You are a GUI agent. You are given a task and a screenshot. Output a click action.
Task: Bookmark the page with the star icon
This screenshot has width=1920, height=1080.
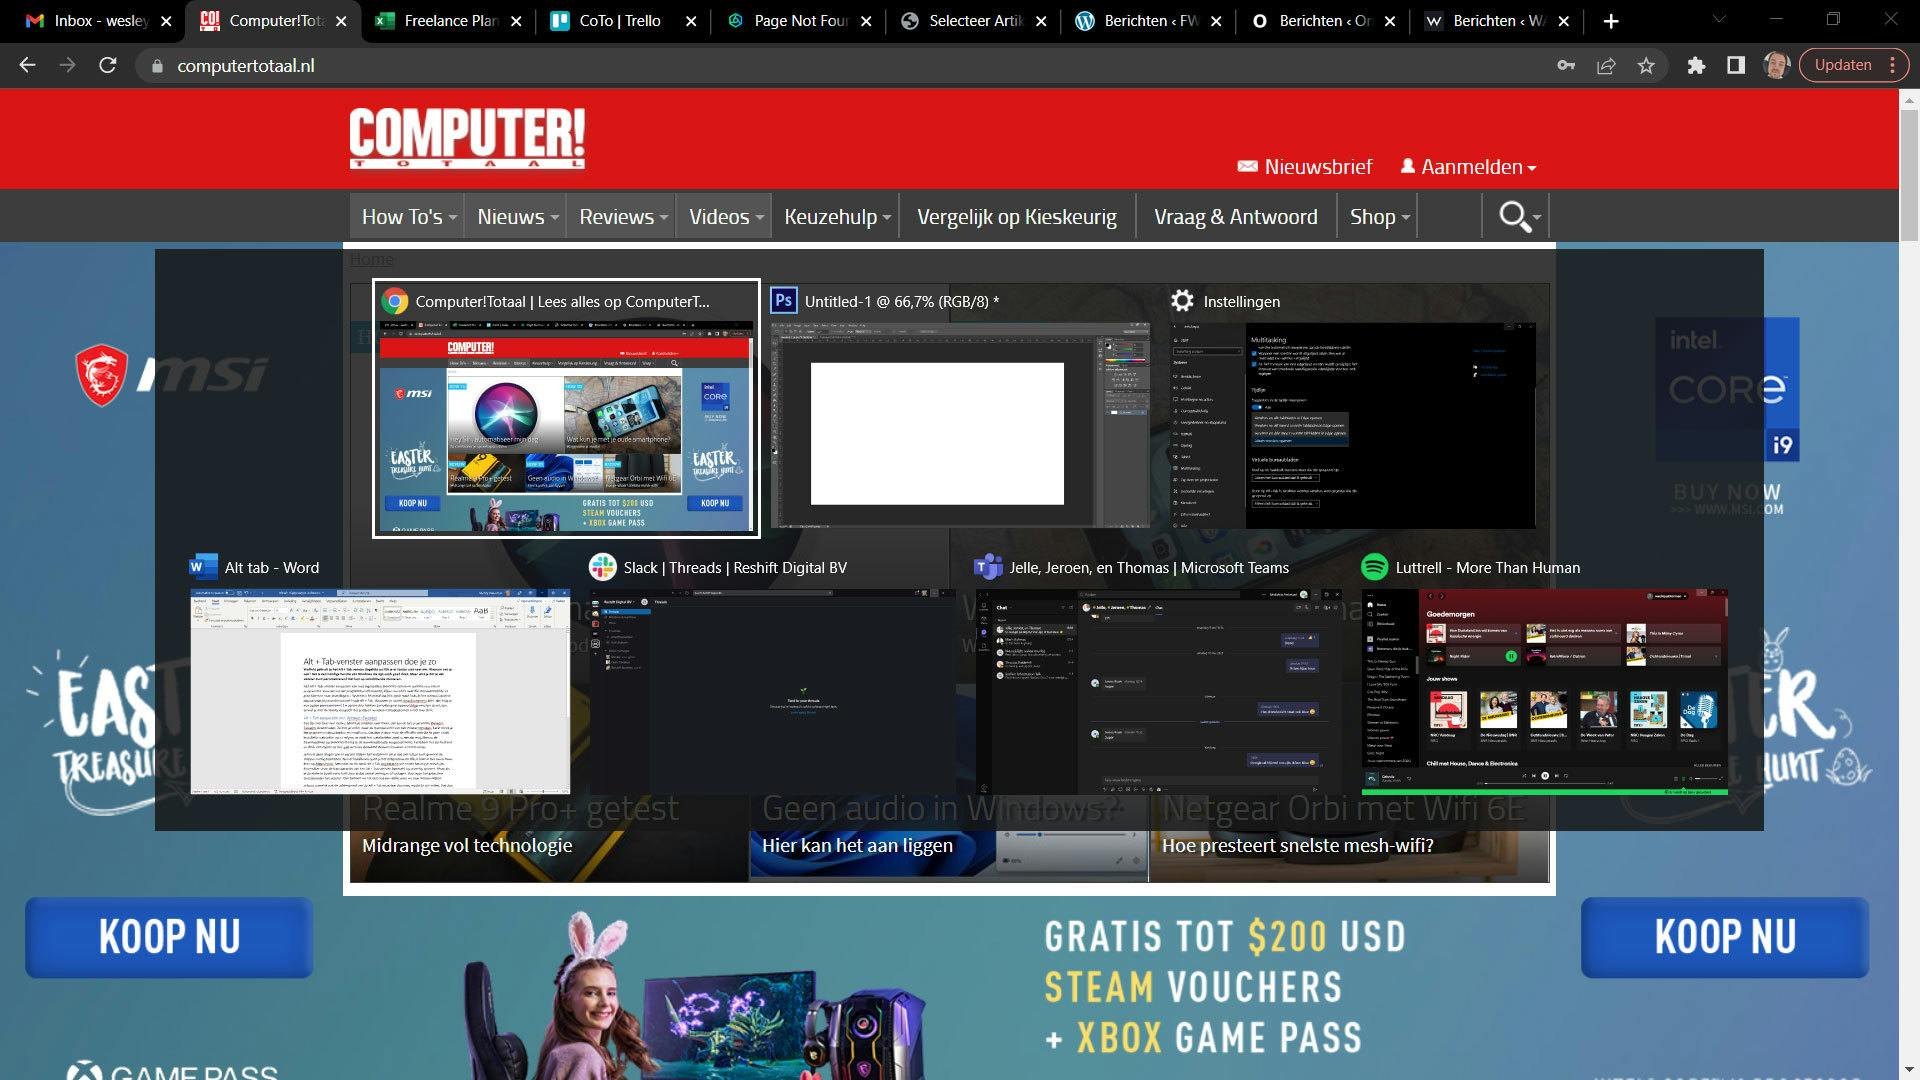[x=1645, y=65]
